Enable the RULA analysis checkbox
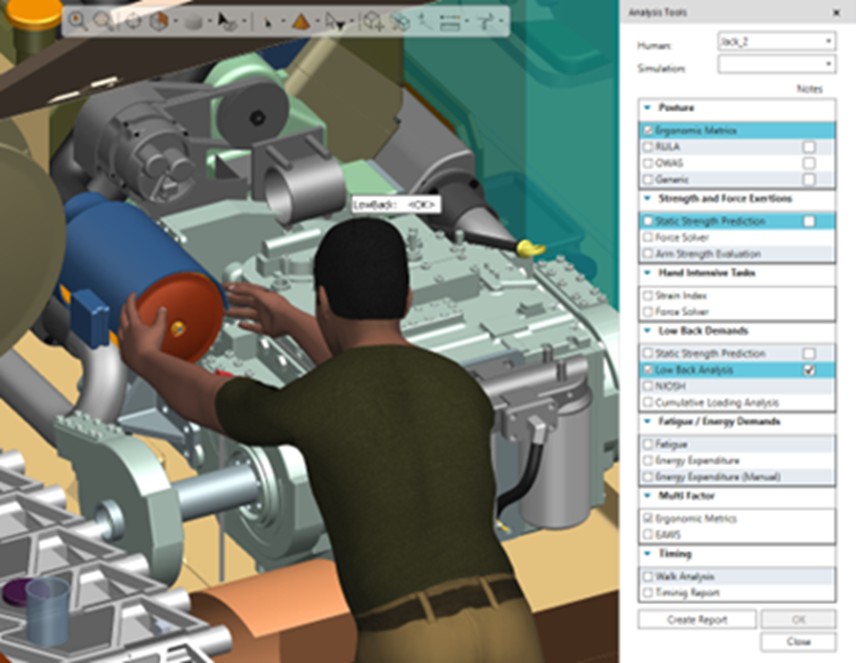Viewport: 856px width, 663px height. tap(648, 147)
